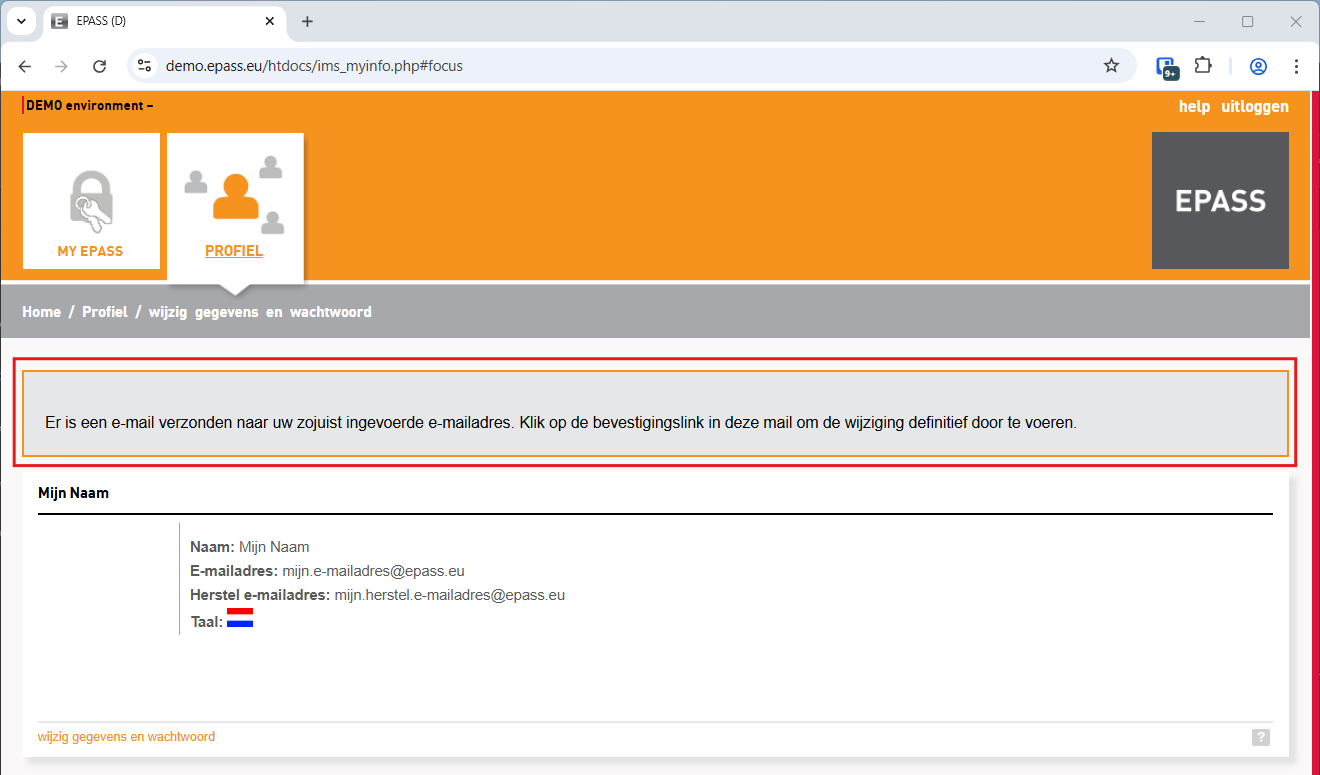
Task: Click the address bar URL
Action: (314, 66)
